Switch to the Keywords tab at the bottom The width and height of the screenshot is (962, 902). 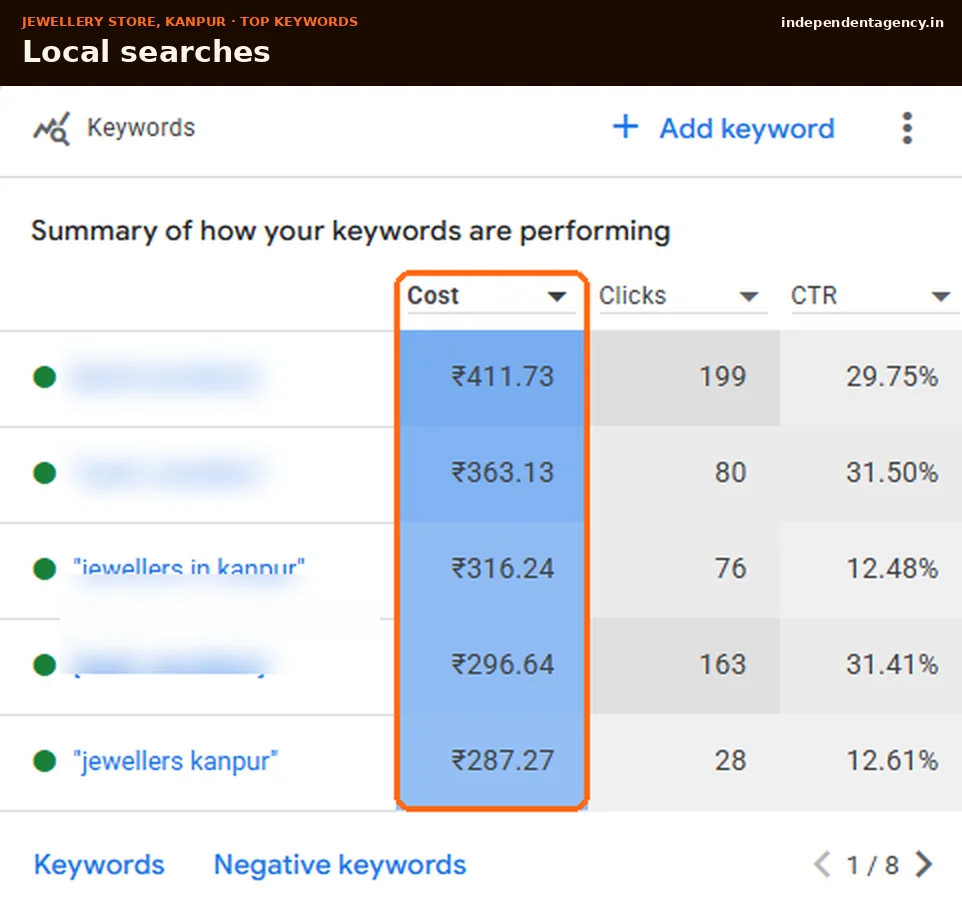pos(99,865)
